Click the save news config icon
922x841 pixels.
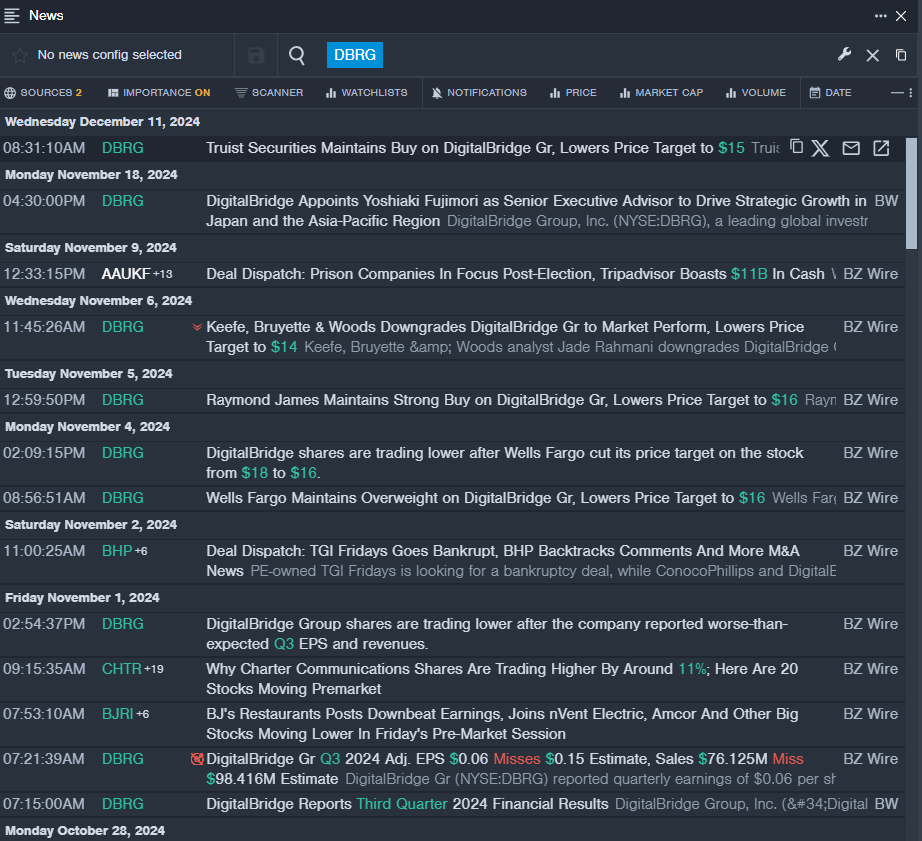coord(256,55)
